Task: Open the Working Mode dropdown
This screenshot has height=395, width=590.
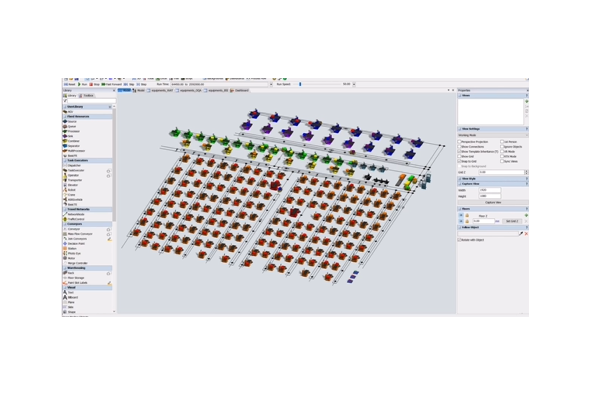Action: (x=493, y=135)
